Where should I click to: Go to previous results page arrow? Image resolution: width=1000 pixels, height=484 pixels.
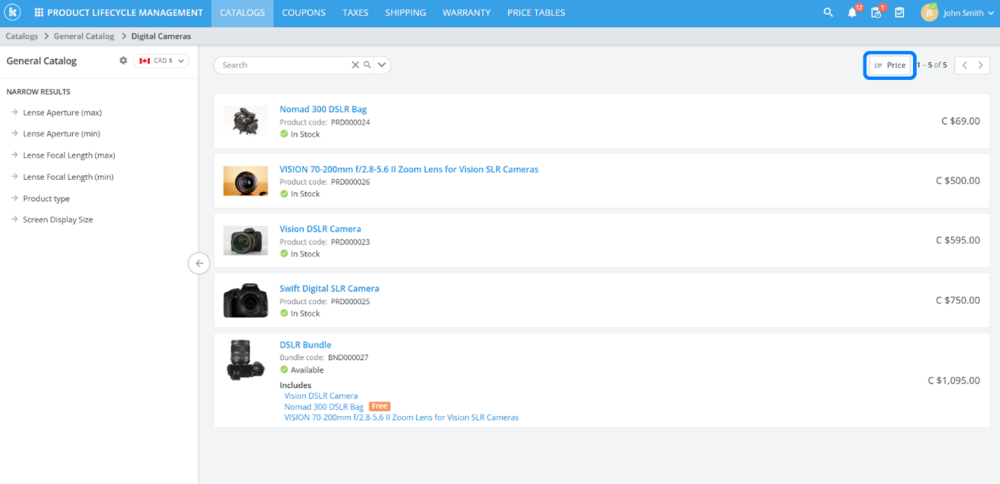[964, 65]
